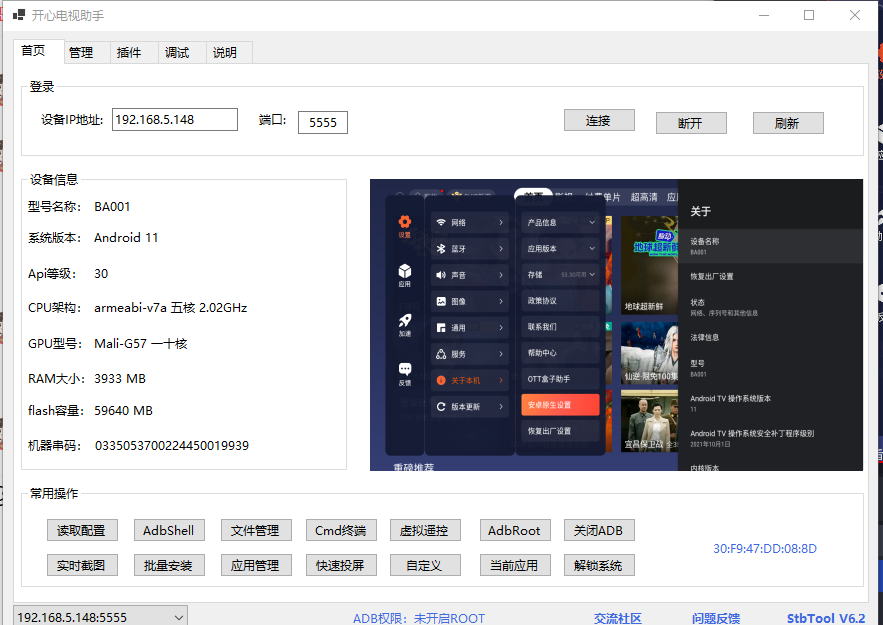
Task: Click the 应用 cube icon in TV preview
Action: point(405,271)
